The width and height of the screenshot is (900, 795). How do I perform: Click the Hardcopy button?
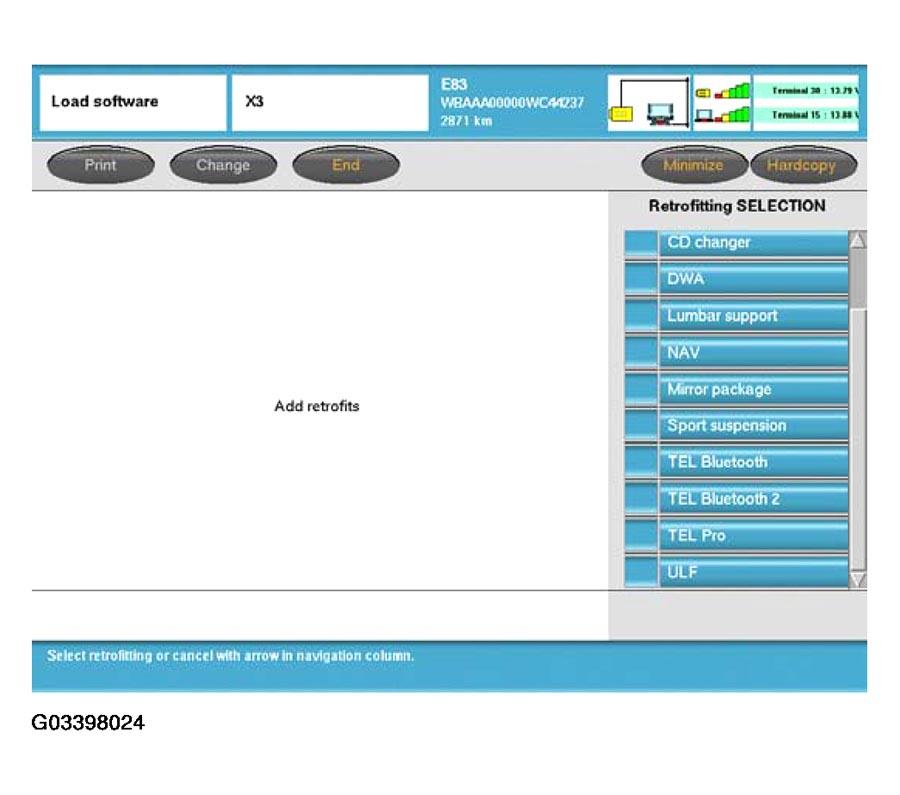click(x=803, y=166)
